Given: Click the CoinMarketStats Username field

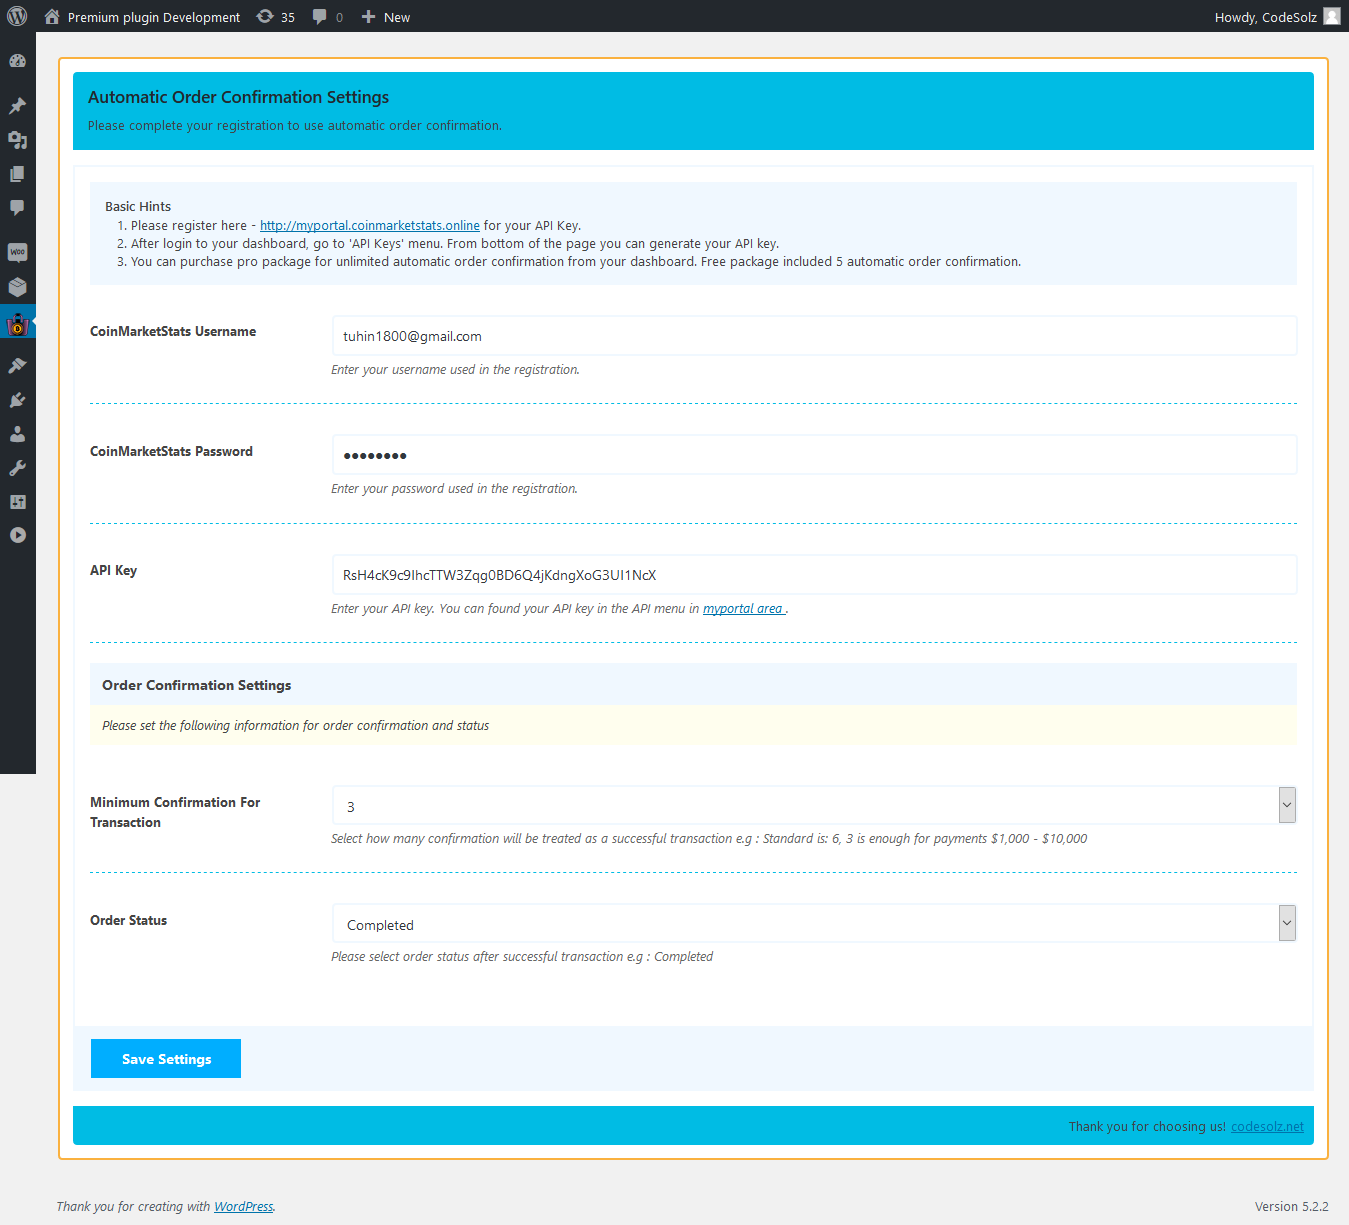Looking at the screenshot, I should tap(813, 336).
